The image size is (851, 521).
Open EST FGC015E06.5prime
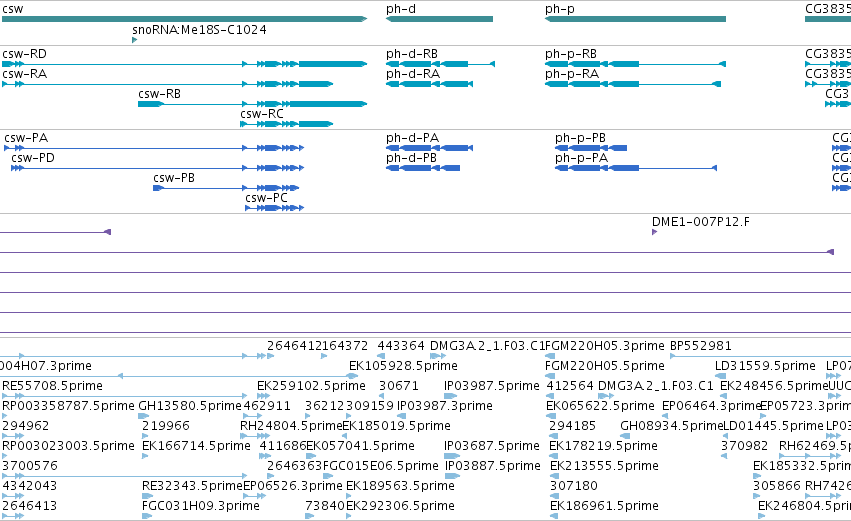tap(380, 467)
